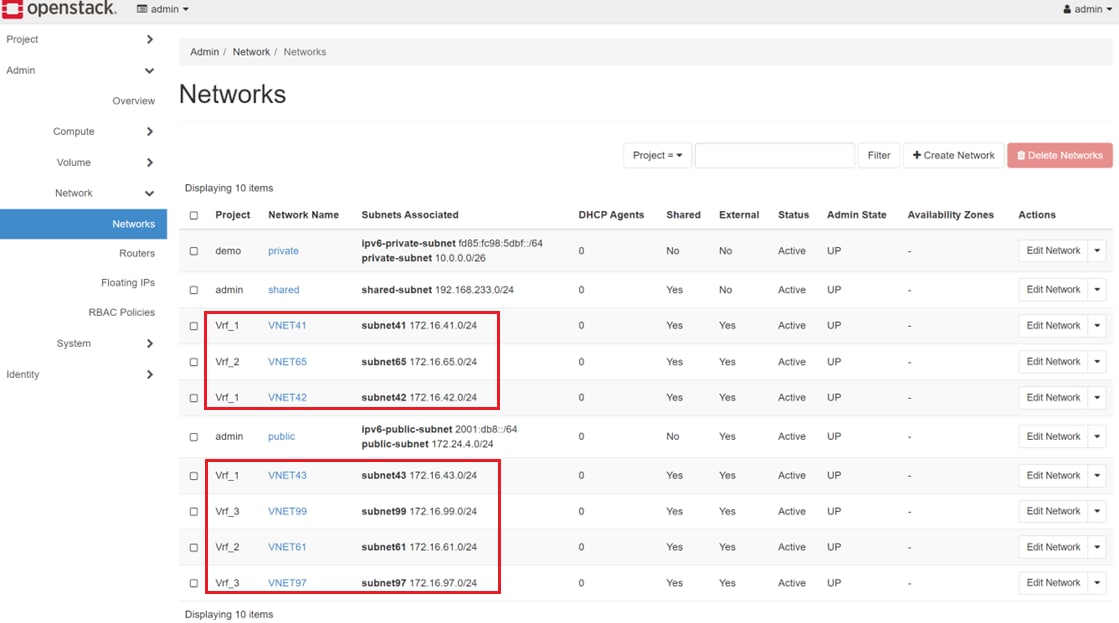Click the Delete Networks button
The height and width of the screenshot is (623, 1119).
pos(1060,155)
